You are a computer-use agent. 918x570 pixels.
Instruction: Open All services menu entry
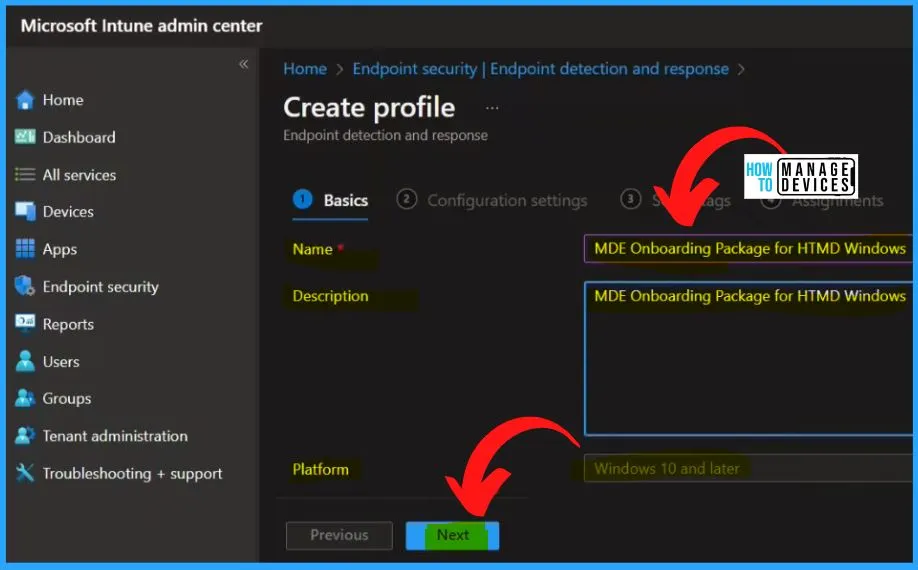pyautogui.click(x=79, y=175)
